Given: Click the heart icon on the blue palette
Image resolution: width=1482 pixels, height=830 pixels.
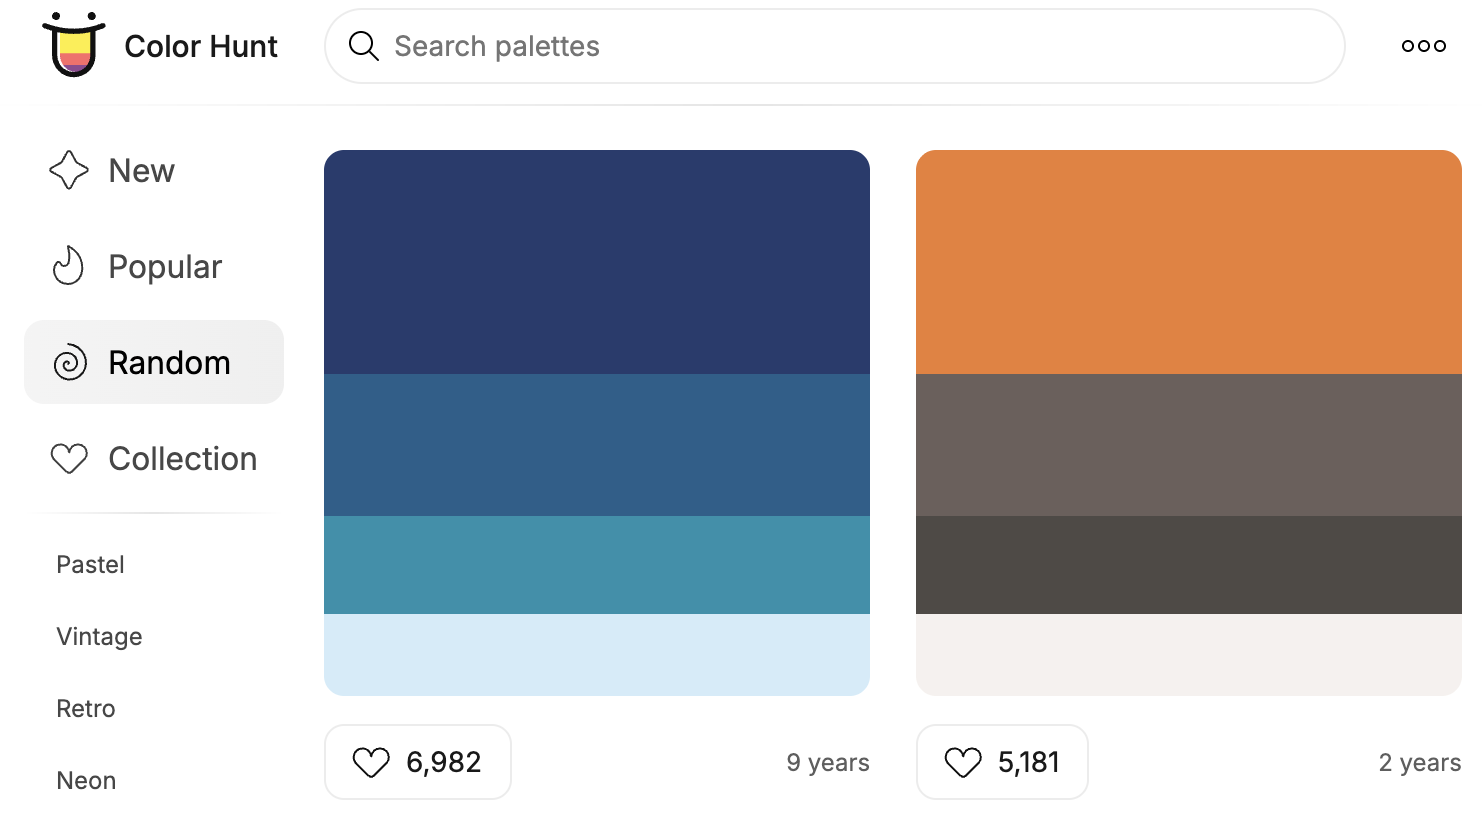Looking at the screenshot, I should pos(371,762).
